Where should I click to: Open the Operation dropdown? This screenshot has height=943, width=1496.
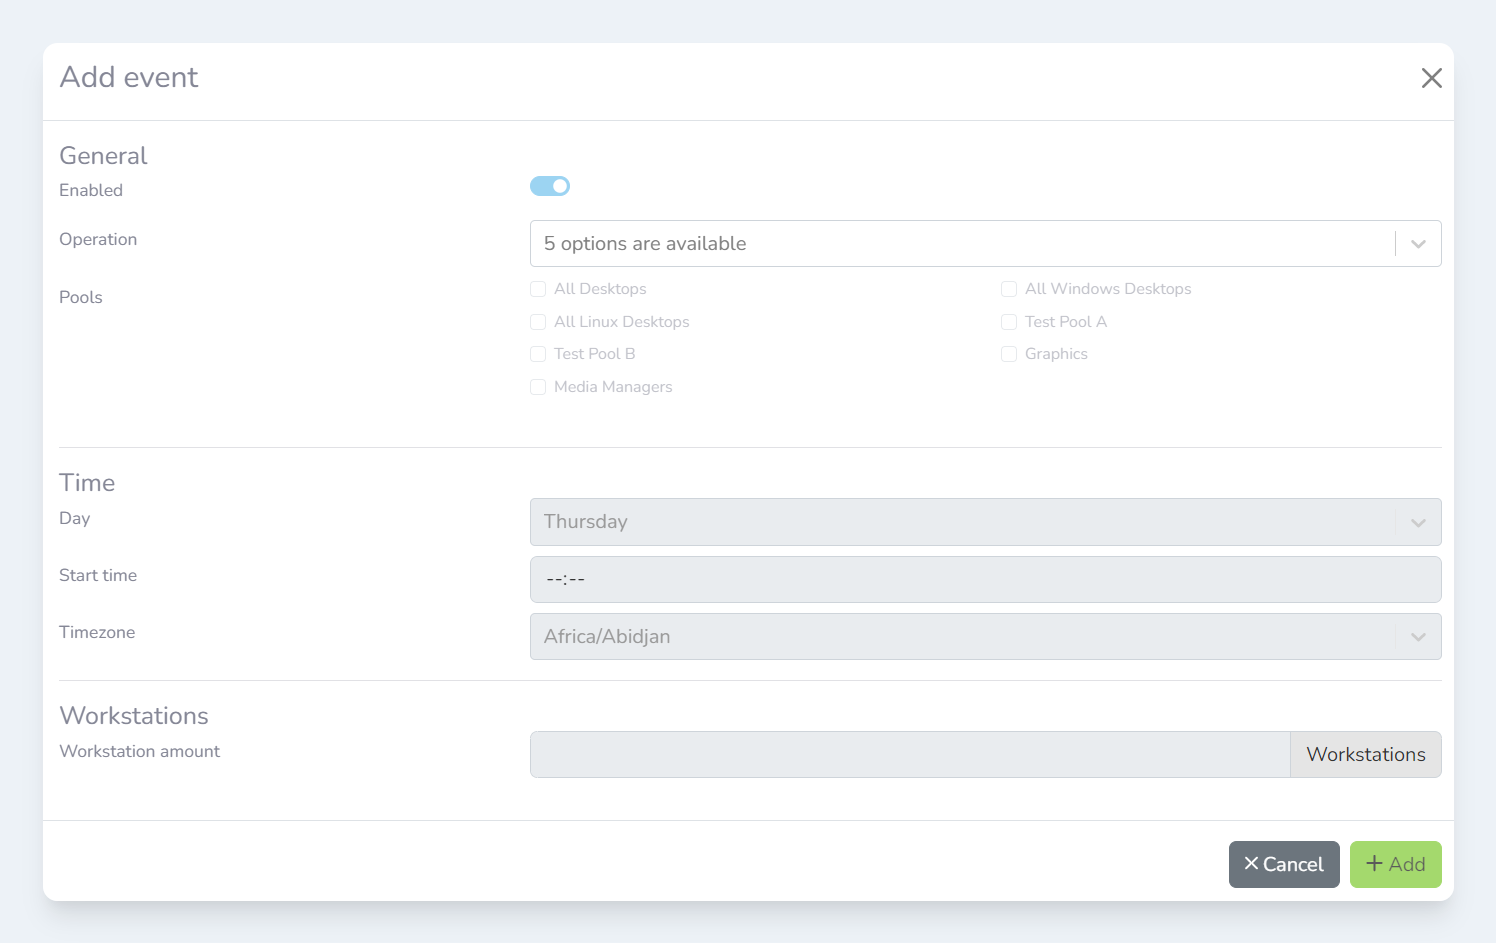[x=960, y=244]
